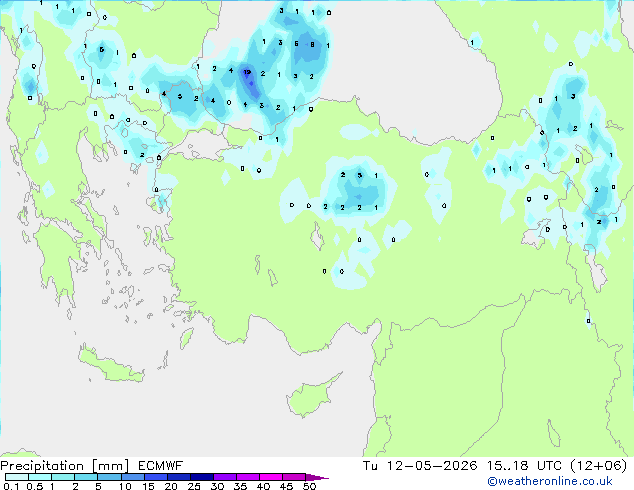Screen dimensions: 634x490
Task: Click the '20' legend scale label
Action: click(x=171, y=486)
